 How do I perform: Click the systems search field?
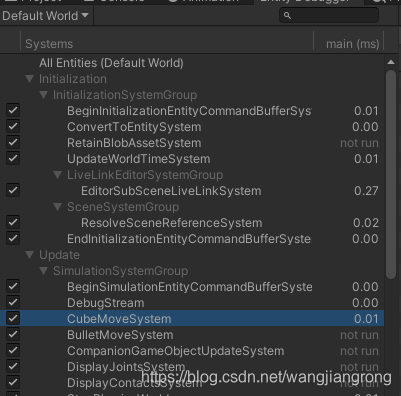pyautogui.click(x=329, y=15)
